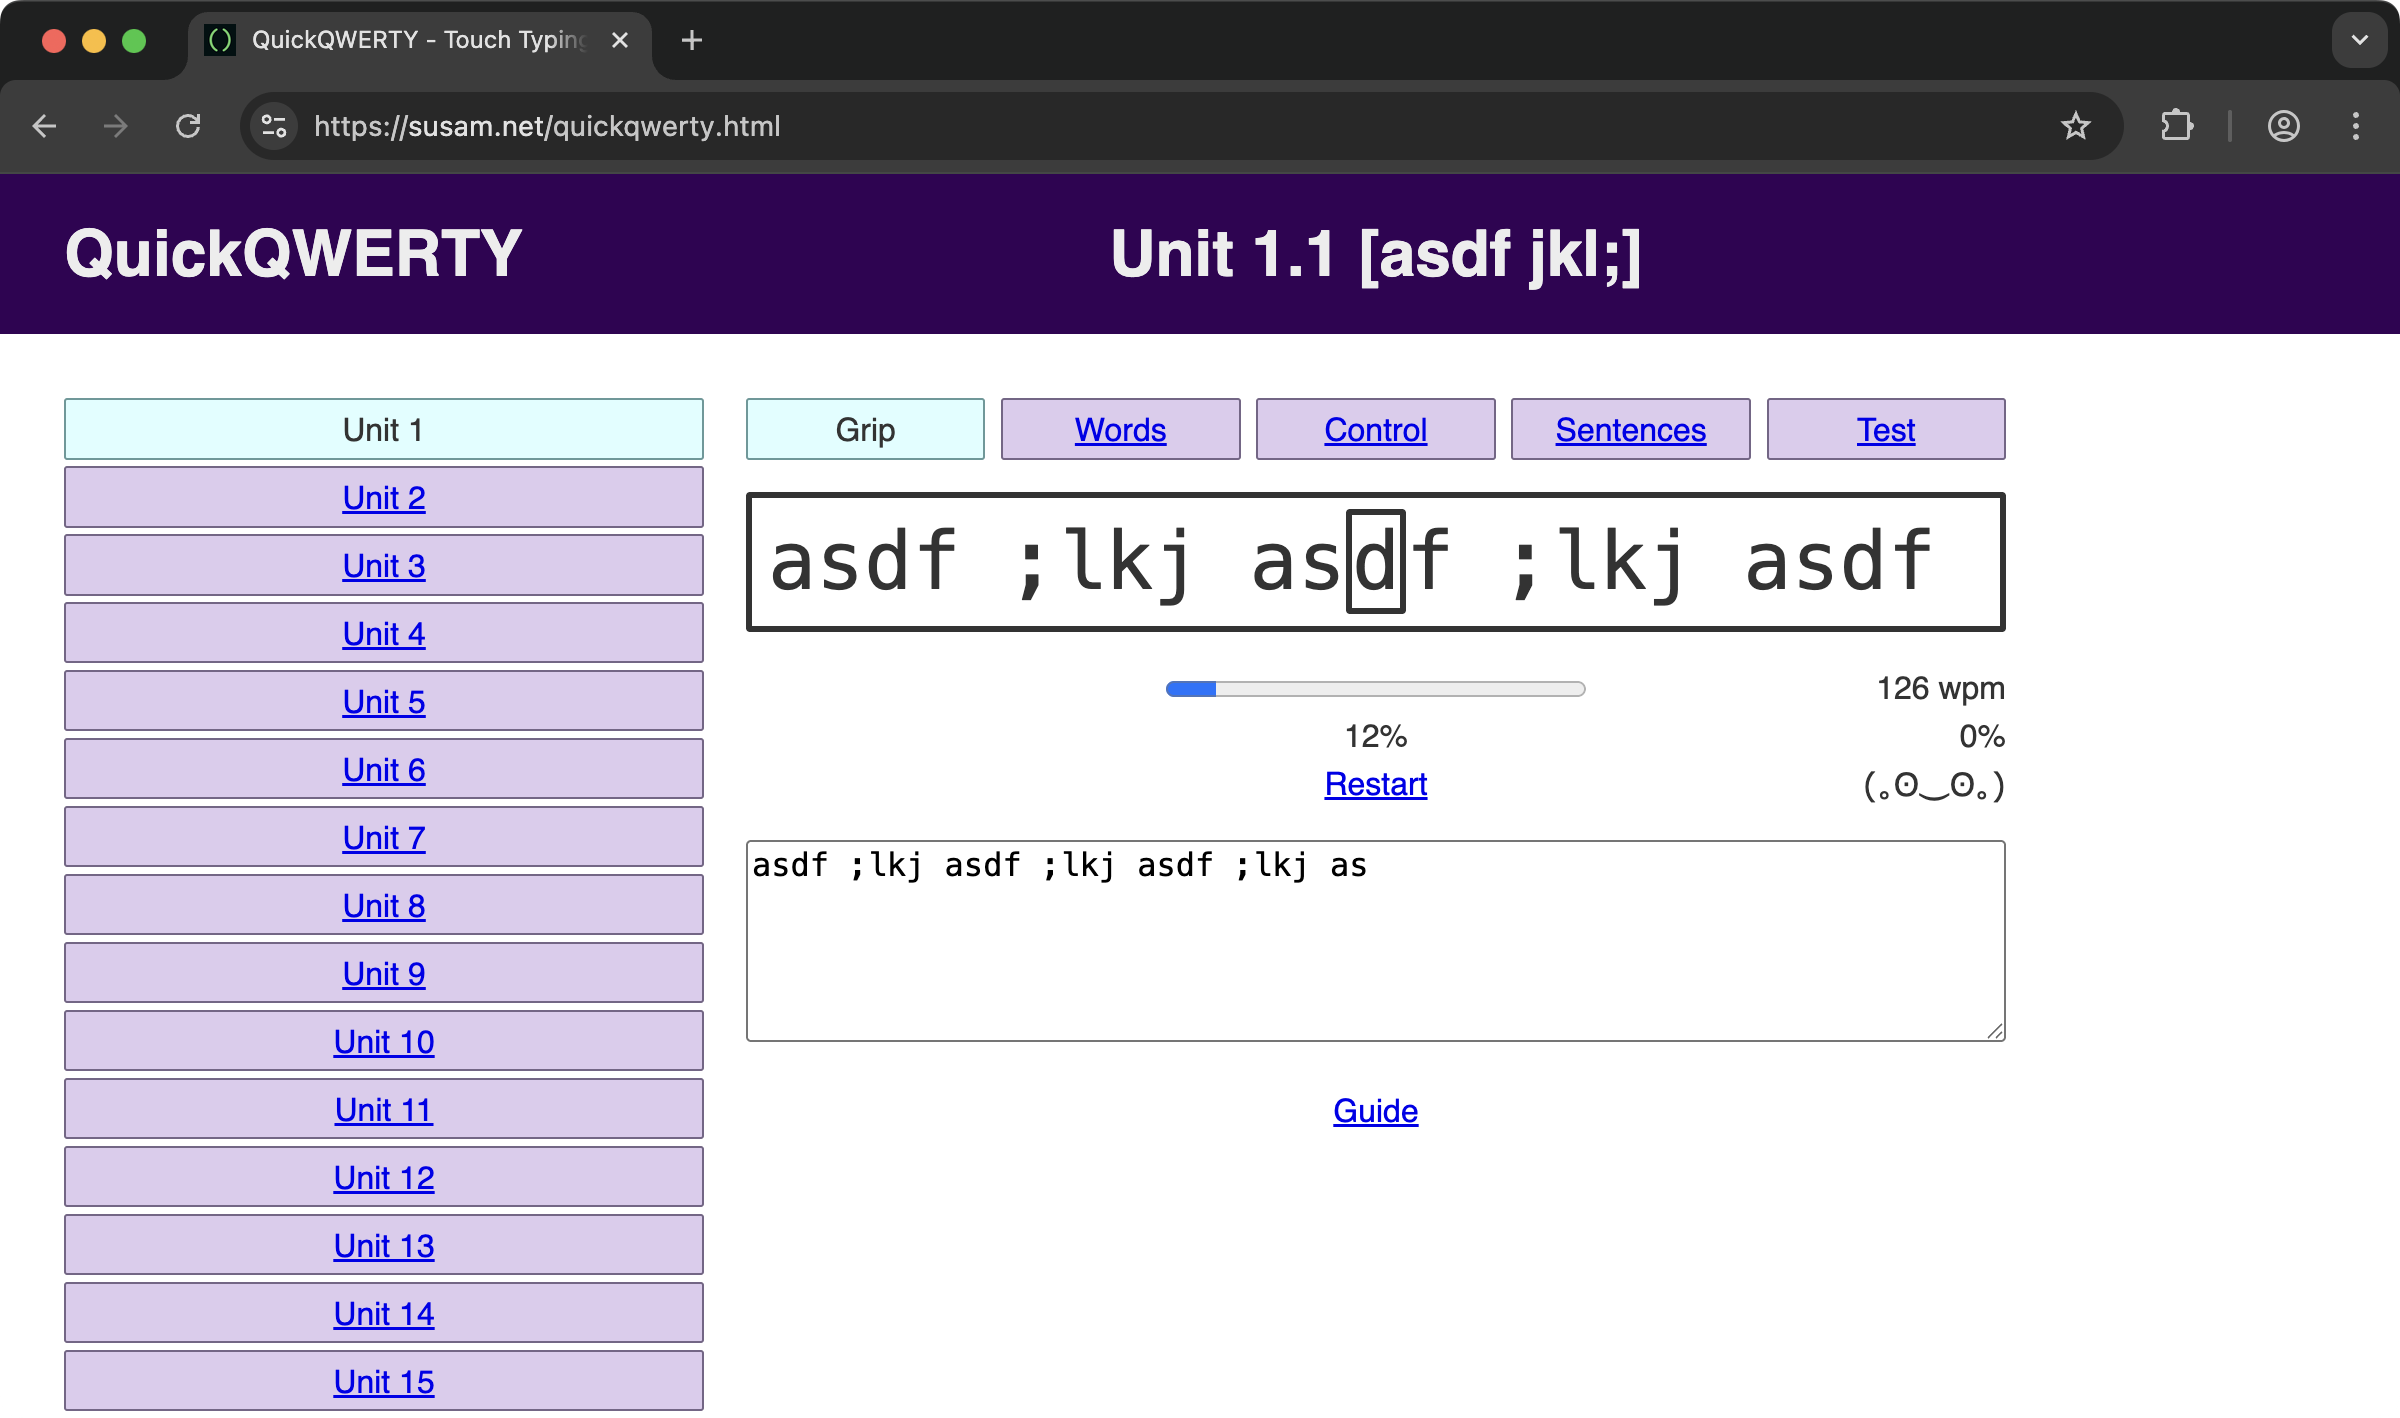Click the 0% error rate value
The image size is (2400, 1418).
[x=1981, y=737]
